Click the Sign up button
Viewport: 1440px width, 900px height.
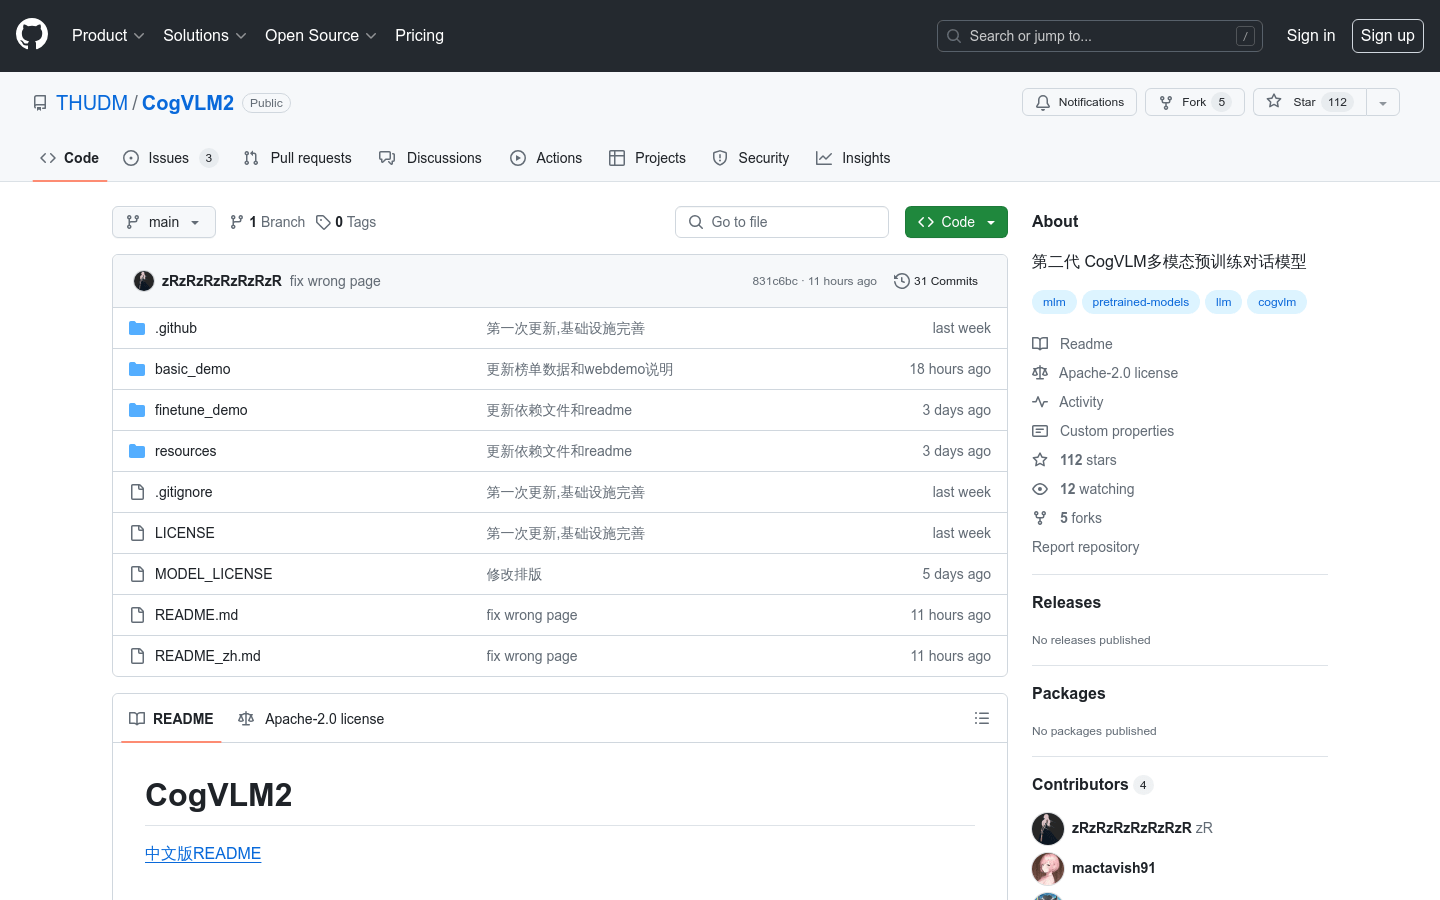1387,35
